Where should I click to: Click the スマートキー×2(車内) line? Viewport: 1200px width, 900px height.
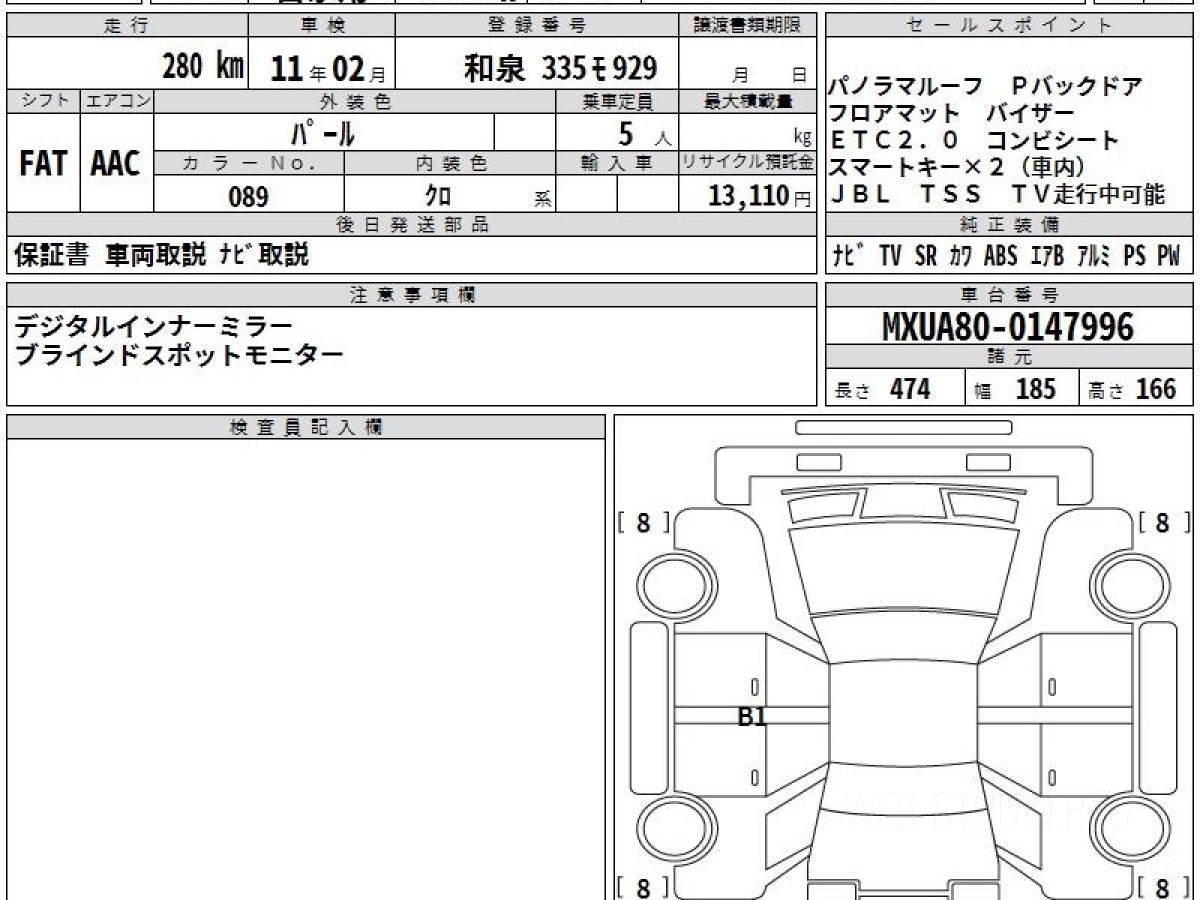(x=957, y=168)
